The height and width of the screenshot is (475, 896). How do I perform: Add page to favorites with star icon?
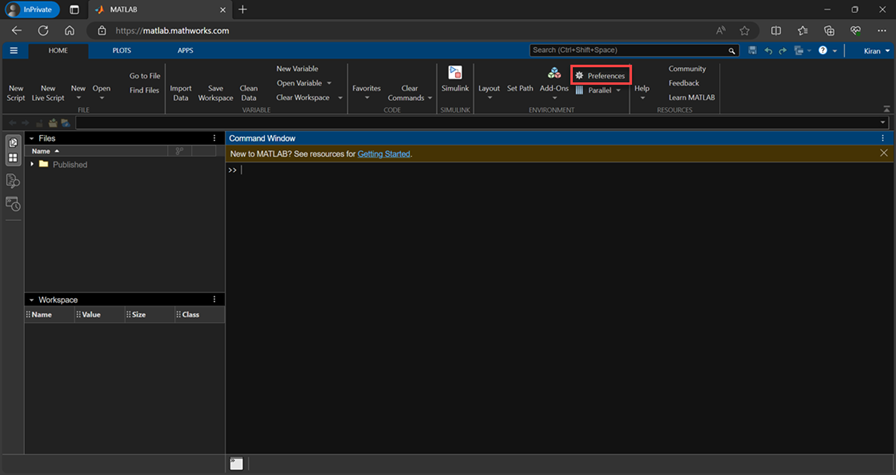point(744,31)
